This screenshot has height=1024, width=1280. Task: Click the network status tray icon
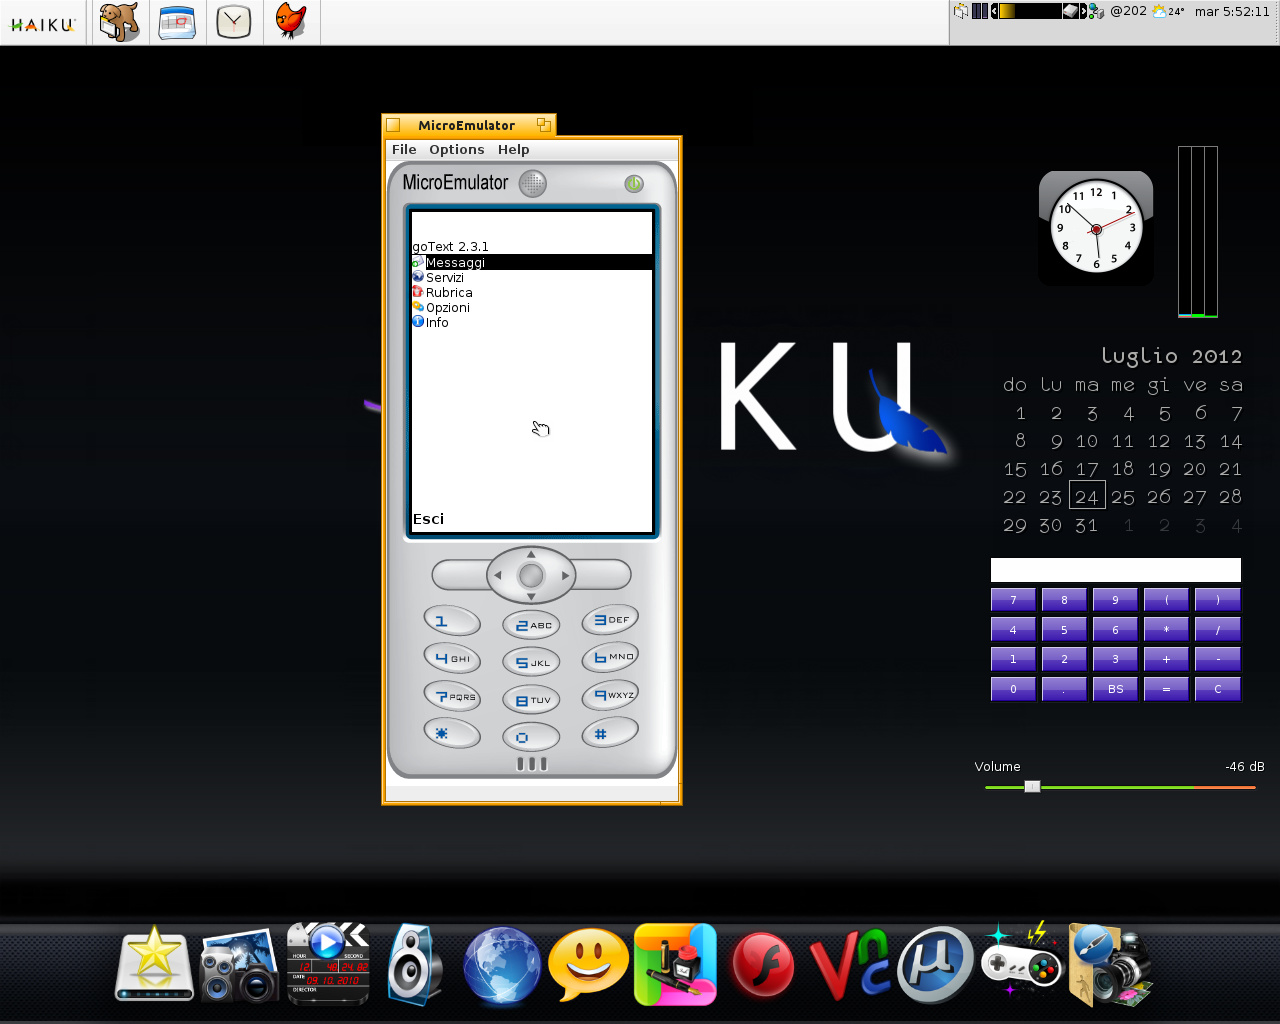click(x=1097, y=11)
